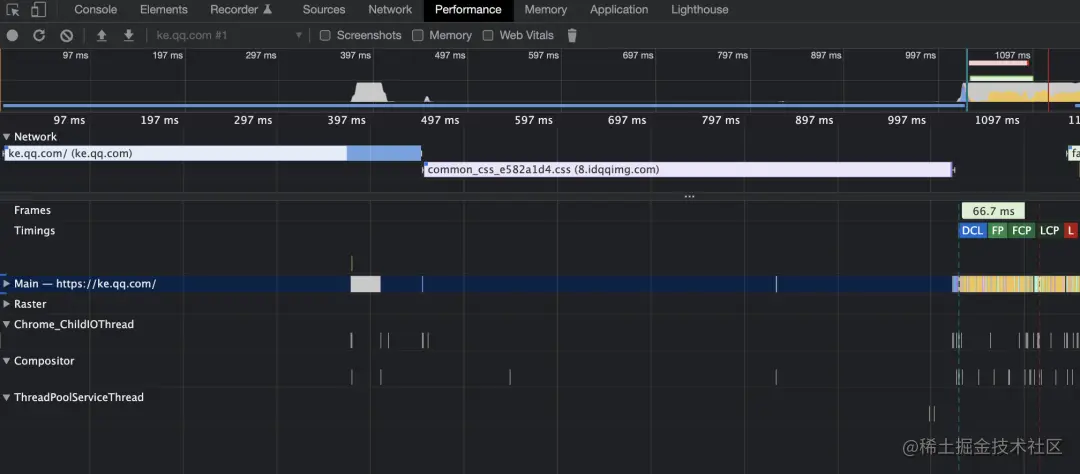
Task: Open the Network tab
Action: pos(390,10)
